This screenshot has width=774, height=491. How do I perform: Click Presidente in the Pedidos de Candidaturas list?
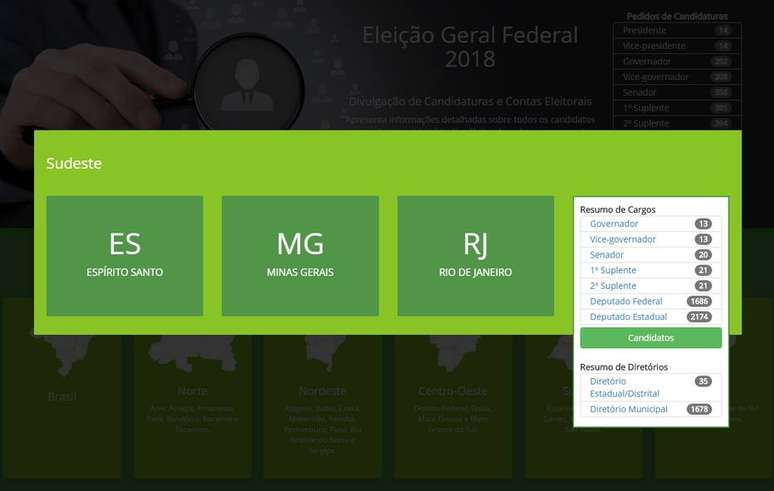tap(644, 31)
